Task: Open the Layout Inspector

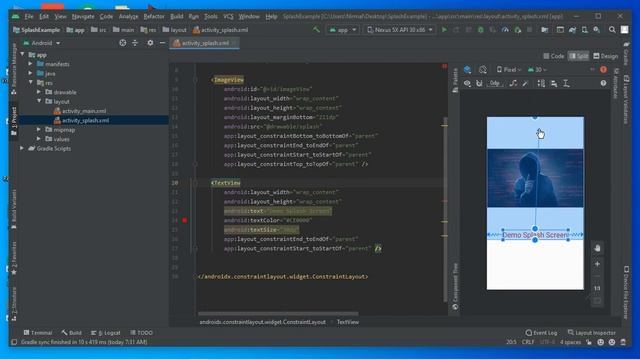Action: click(x=591, y=333)
